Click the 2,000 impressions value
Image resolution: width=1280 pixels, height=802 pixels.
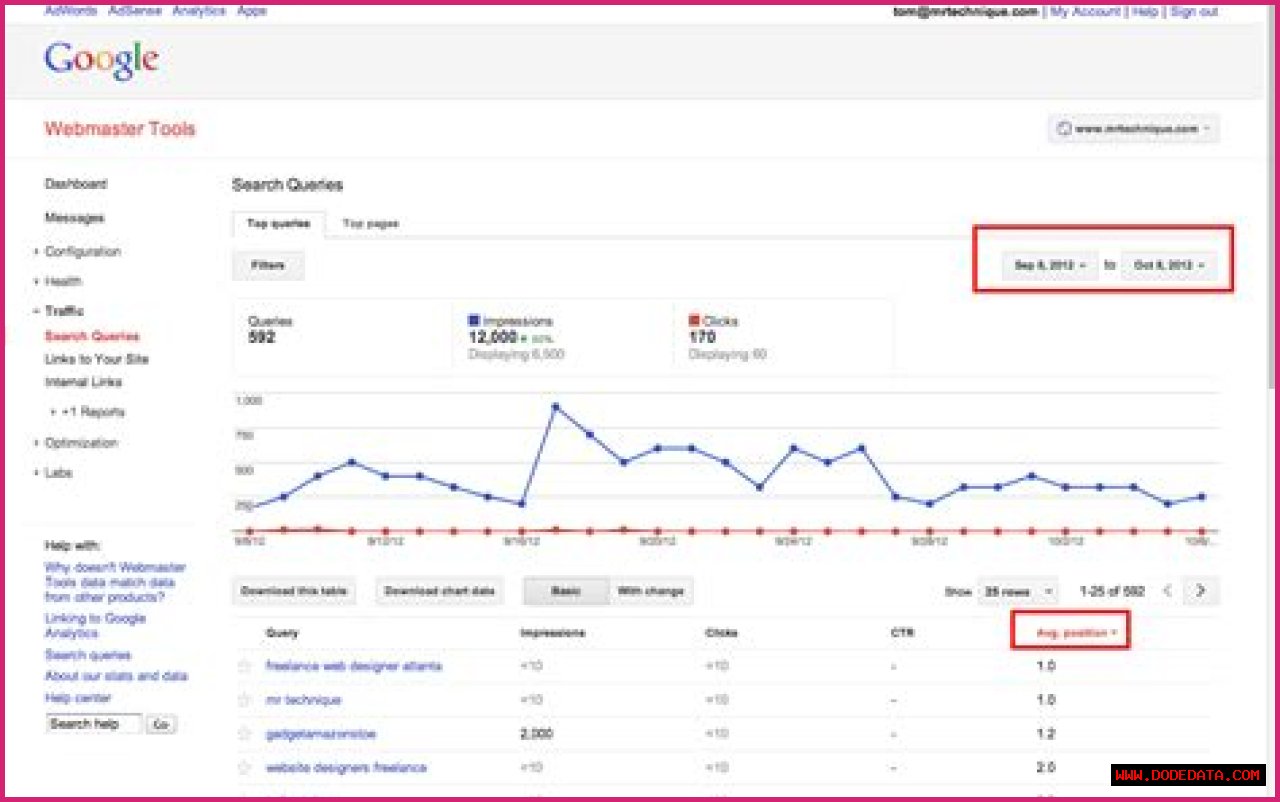point(537,734)
